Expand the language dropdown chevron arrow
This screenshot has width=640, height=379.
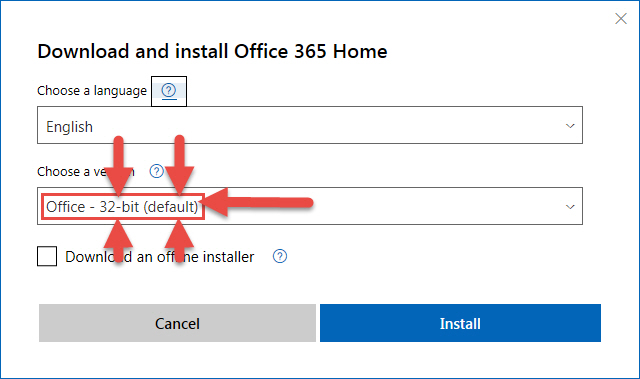pyautogui.click(x=570, y=126)
